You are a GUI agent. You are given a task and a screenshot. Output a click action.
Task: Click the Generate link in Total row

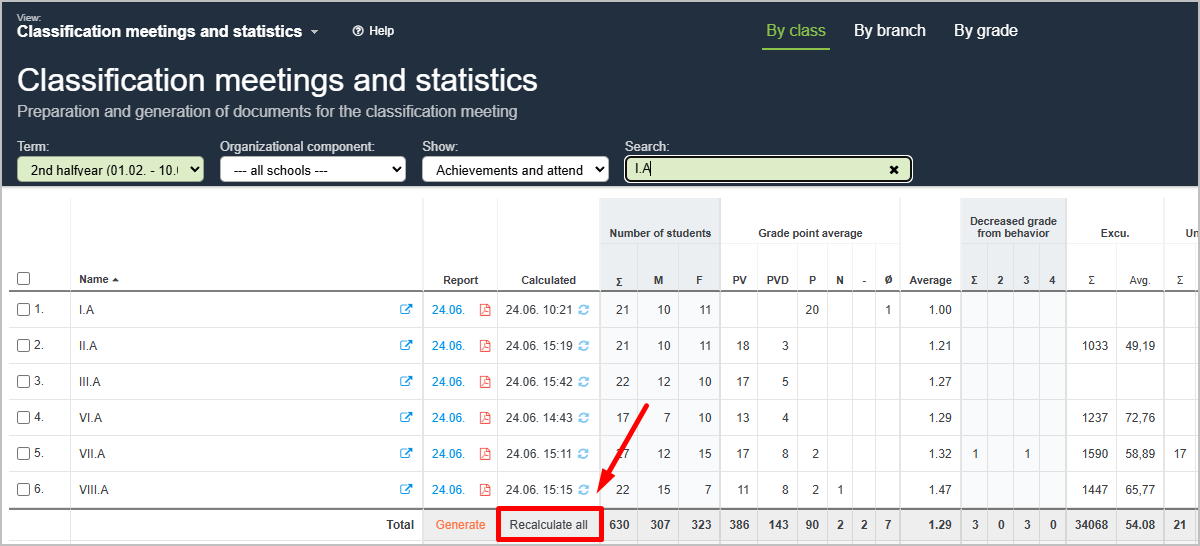460,525
